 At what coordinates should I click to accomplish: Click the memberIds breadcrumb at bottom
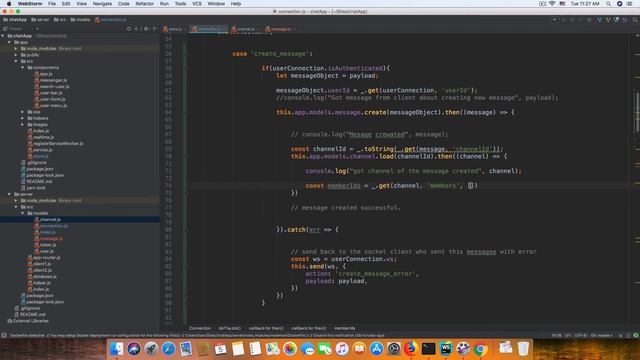[344, 328]
